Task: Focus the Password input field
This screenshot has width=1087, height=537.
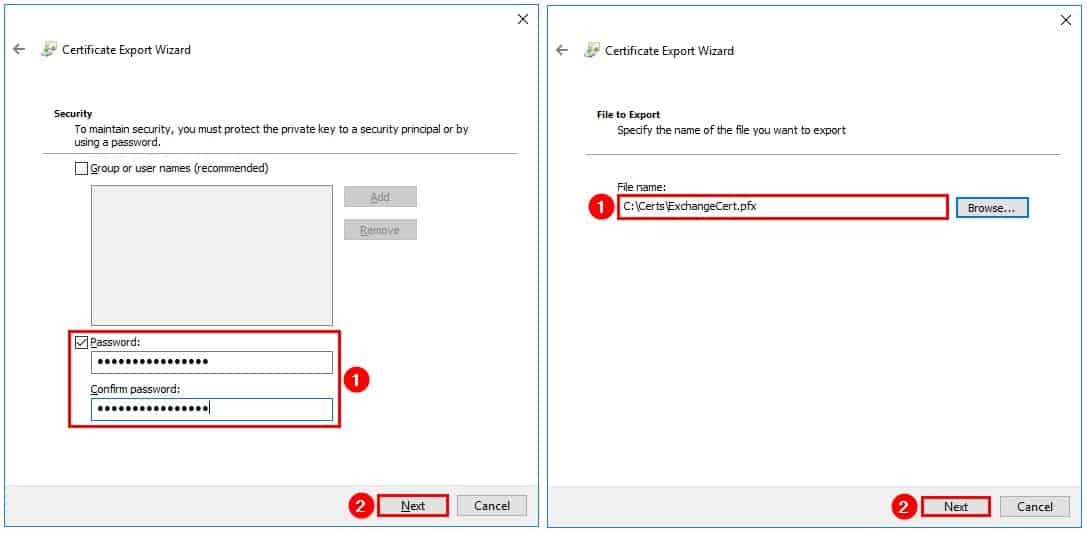Action: click(211, 362)
